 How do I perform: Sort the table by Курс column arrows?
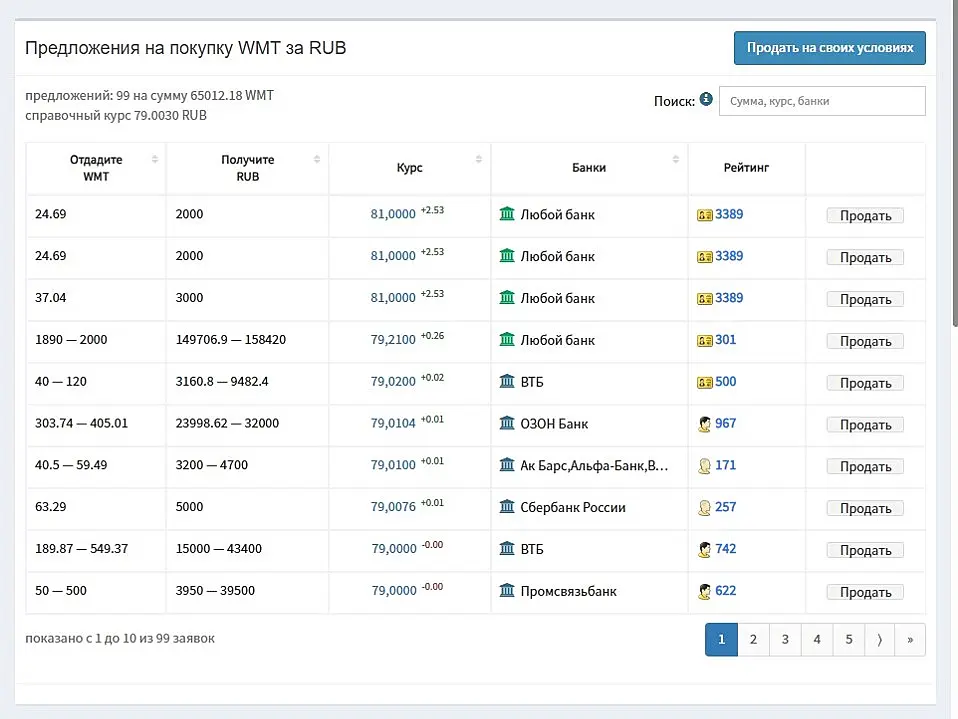coord(478,159)
